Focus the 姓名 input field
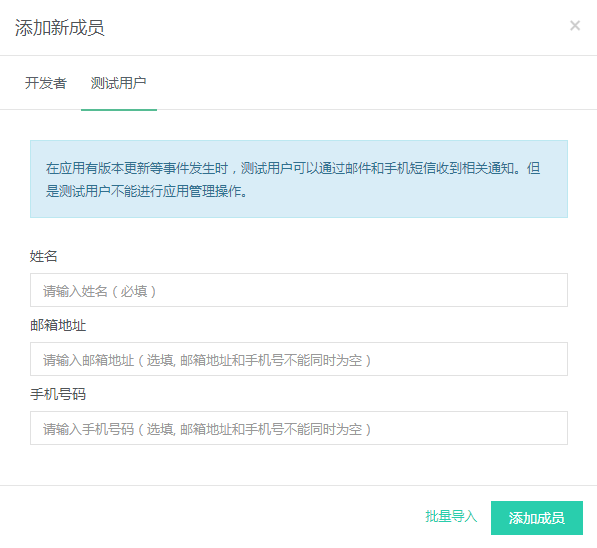Screen dimensions: 597x548 click(x=299, y=290)
